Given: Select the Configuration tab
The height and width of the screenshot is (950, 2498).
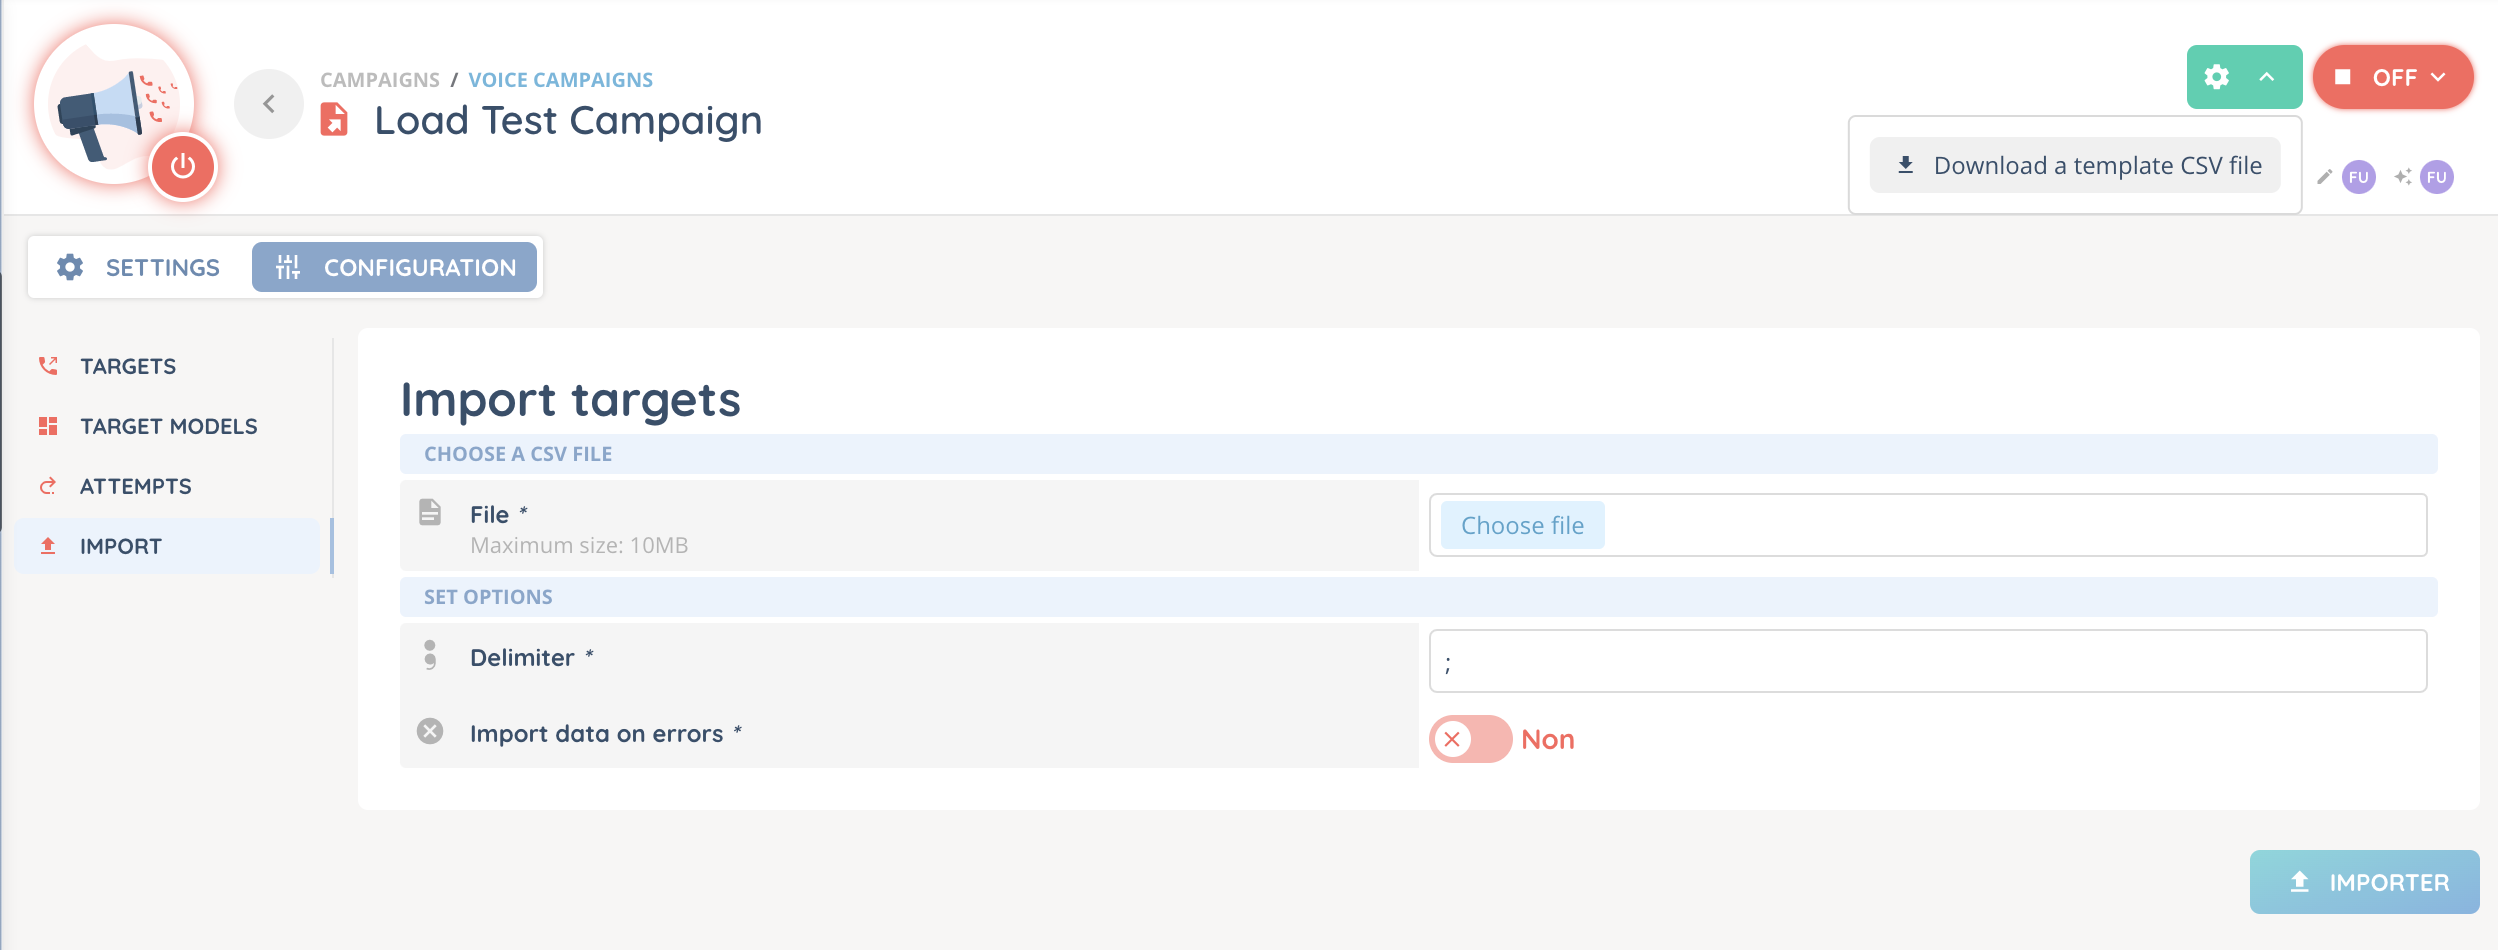Looking at the screenshot, I should click(395, 267).
